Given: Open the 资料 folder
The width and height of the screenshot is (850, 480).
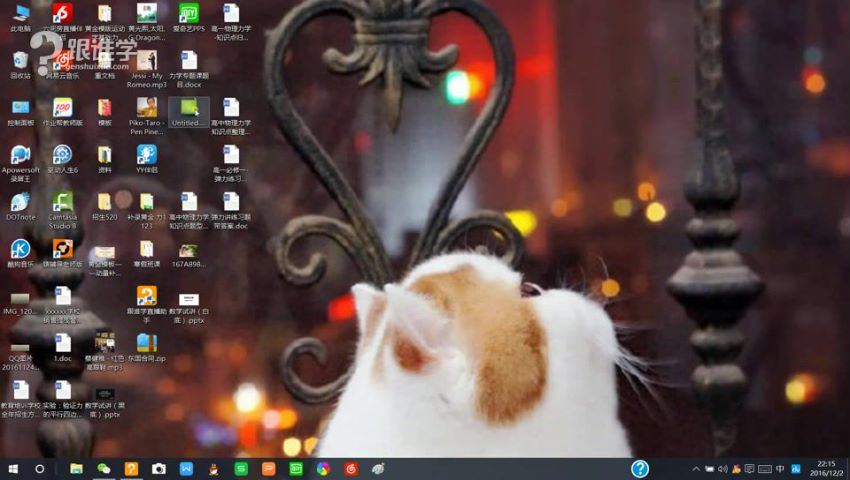Looking at the screenshot, I should click(x=105, y=159).
